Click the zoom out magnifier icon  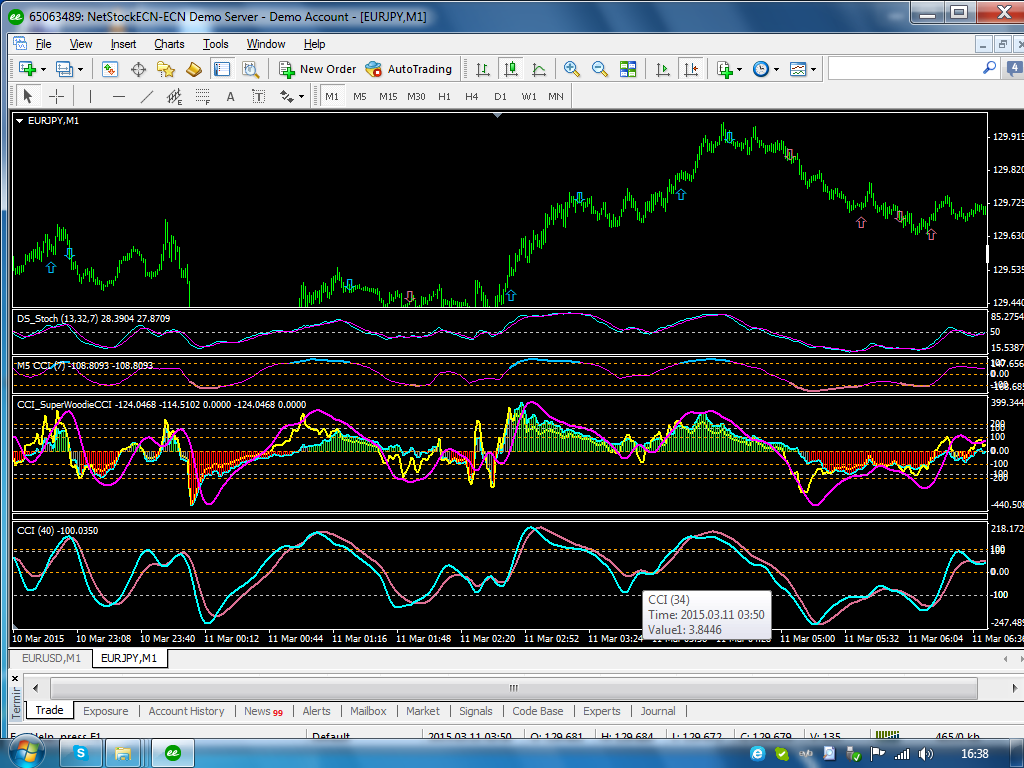click(x=600, y=69)
